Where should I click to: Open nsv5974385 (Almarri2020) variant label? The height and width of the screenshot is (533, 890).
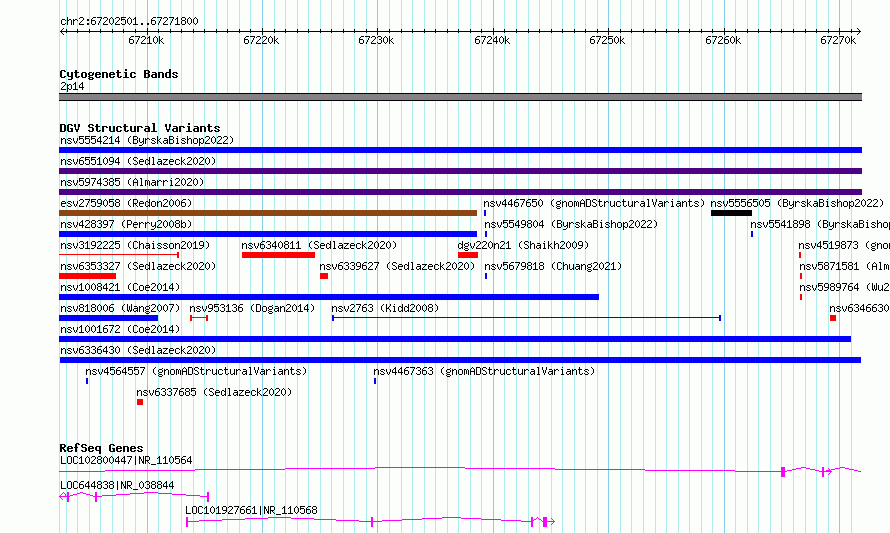click(132, 182)
